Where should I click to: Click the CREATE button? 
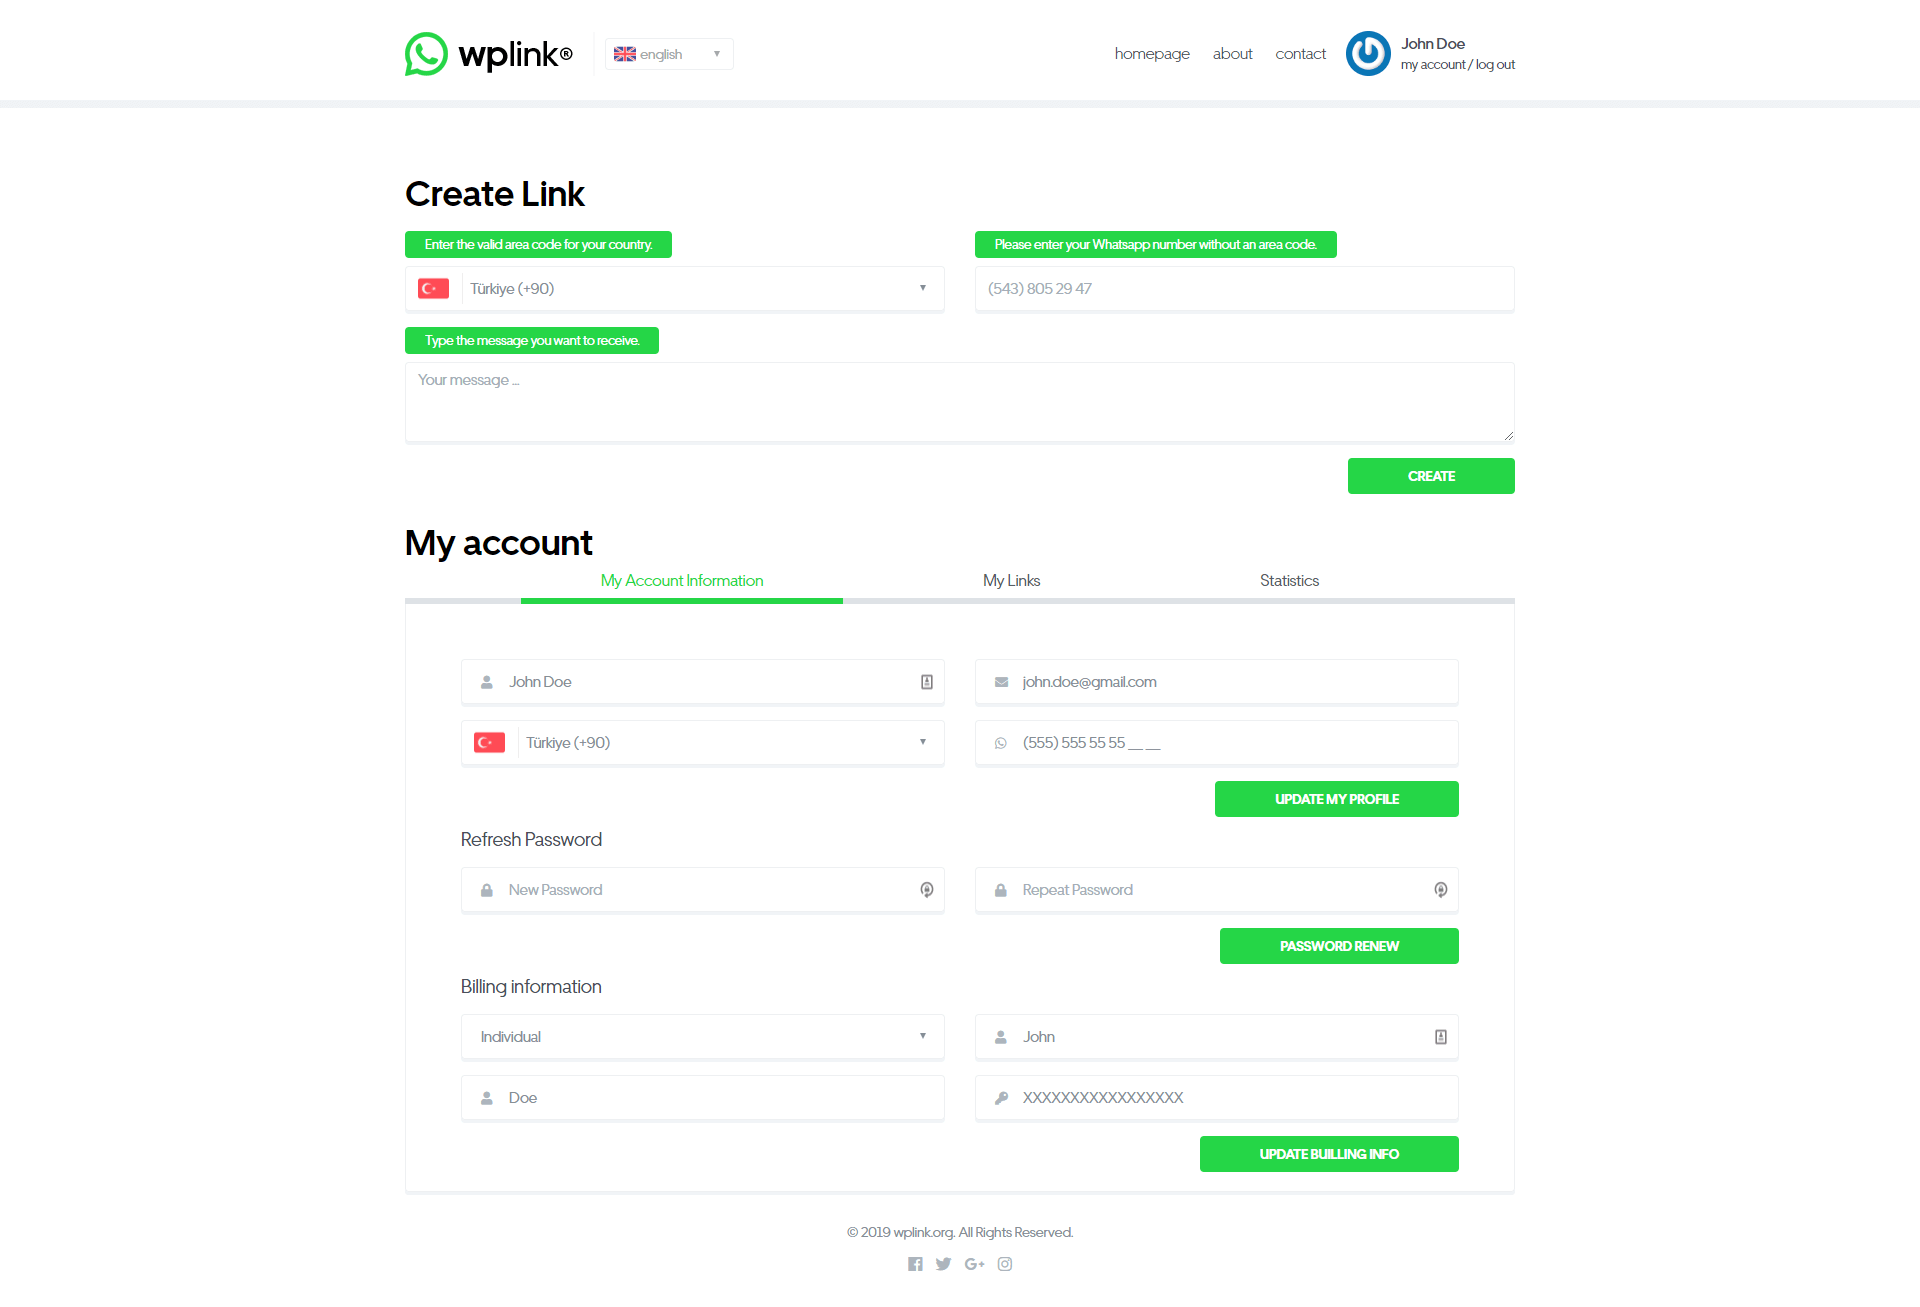pyautogui.click(x=1431, y=476)
